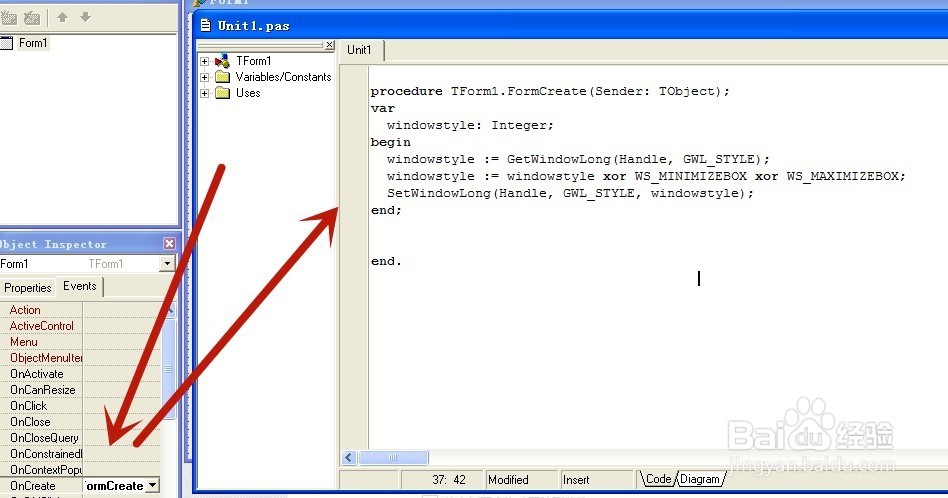Viewport: 948px width, 498px height.
Task: Select the Variables/Constants folder icon
Action: point(222,77)
